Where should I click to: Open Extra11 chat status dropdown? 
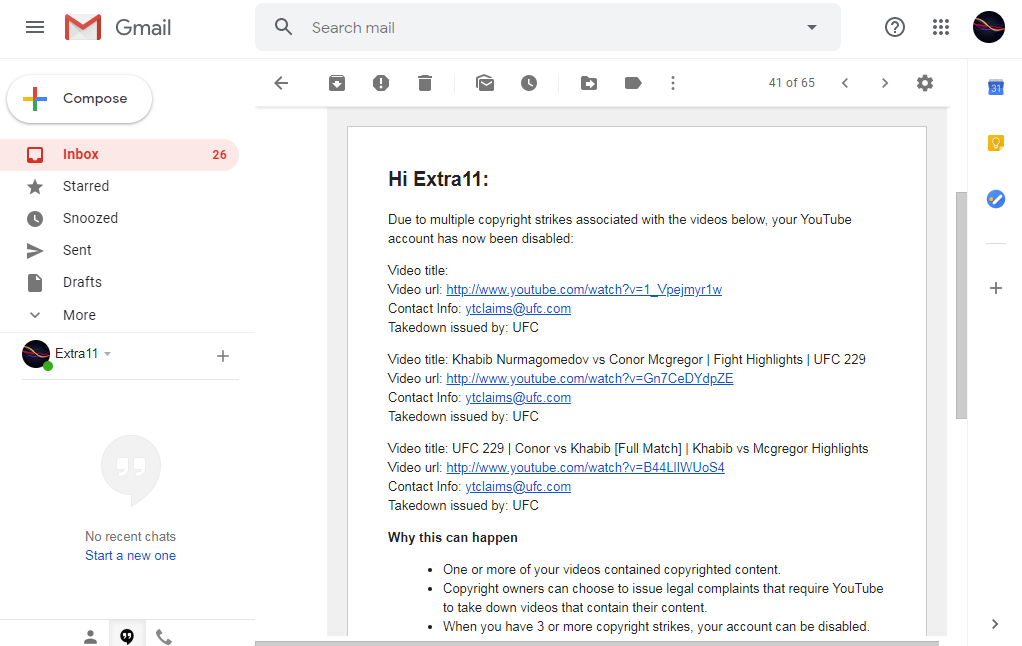click(108, 354)
